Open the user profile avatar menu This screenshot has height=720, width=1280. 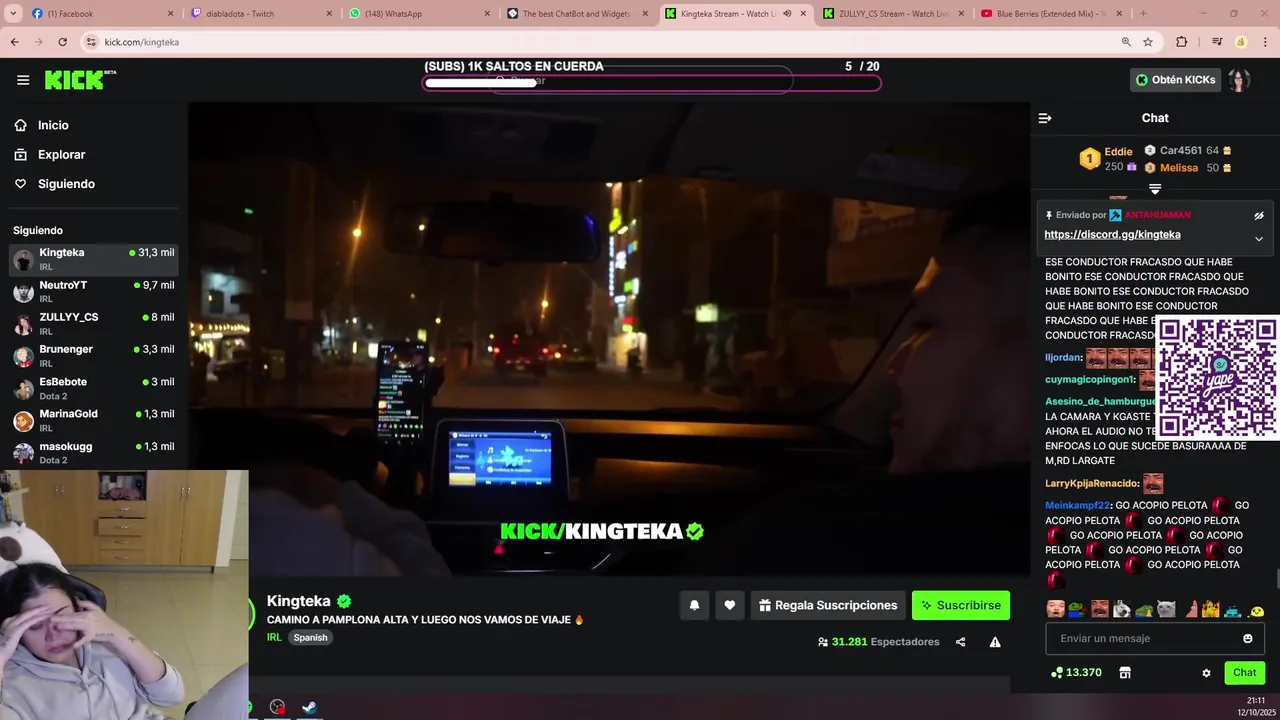click(1239, 80)
